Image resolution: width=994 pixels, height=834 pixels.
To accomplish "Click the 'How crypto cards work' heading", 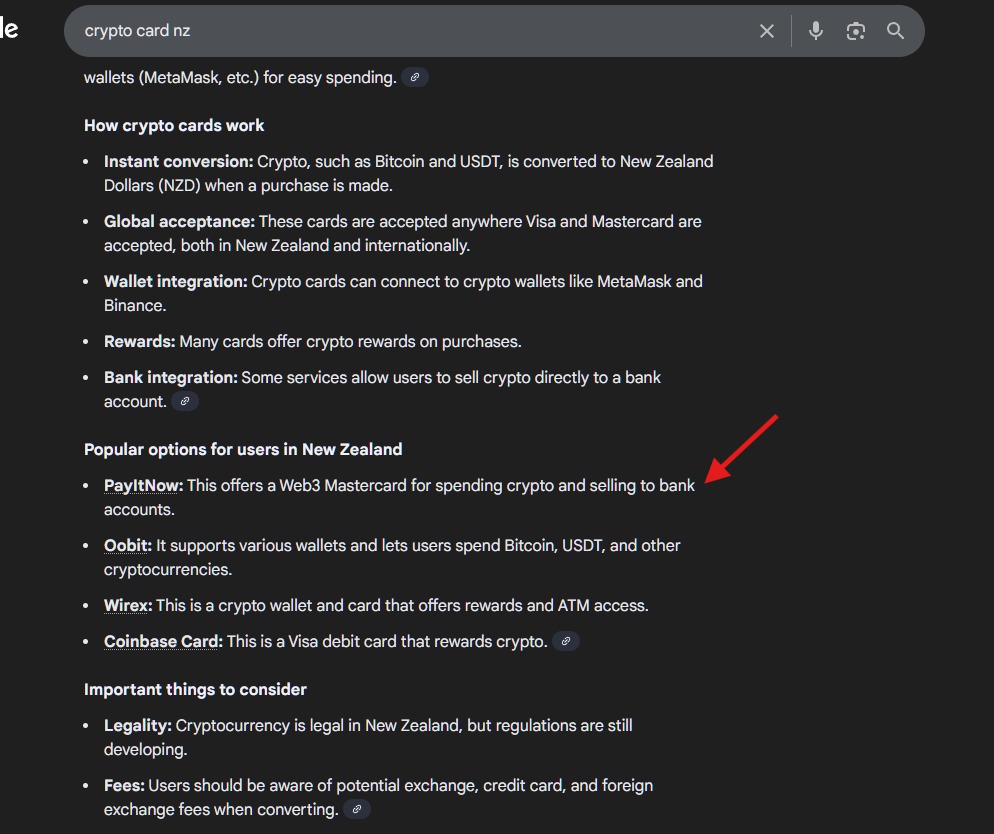I will point(174,125).
